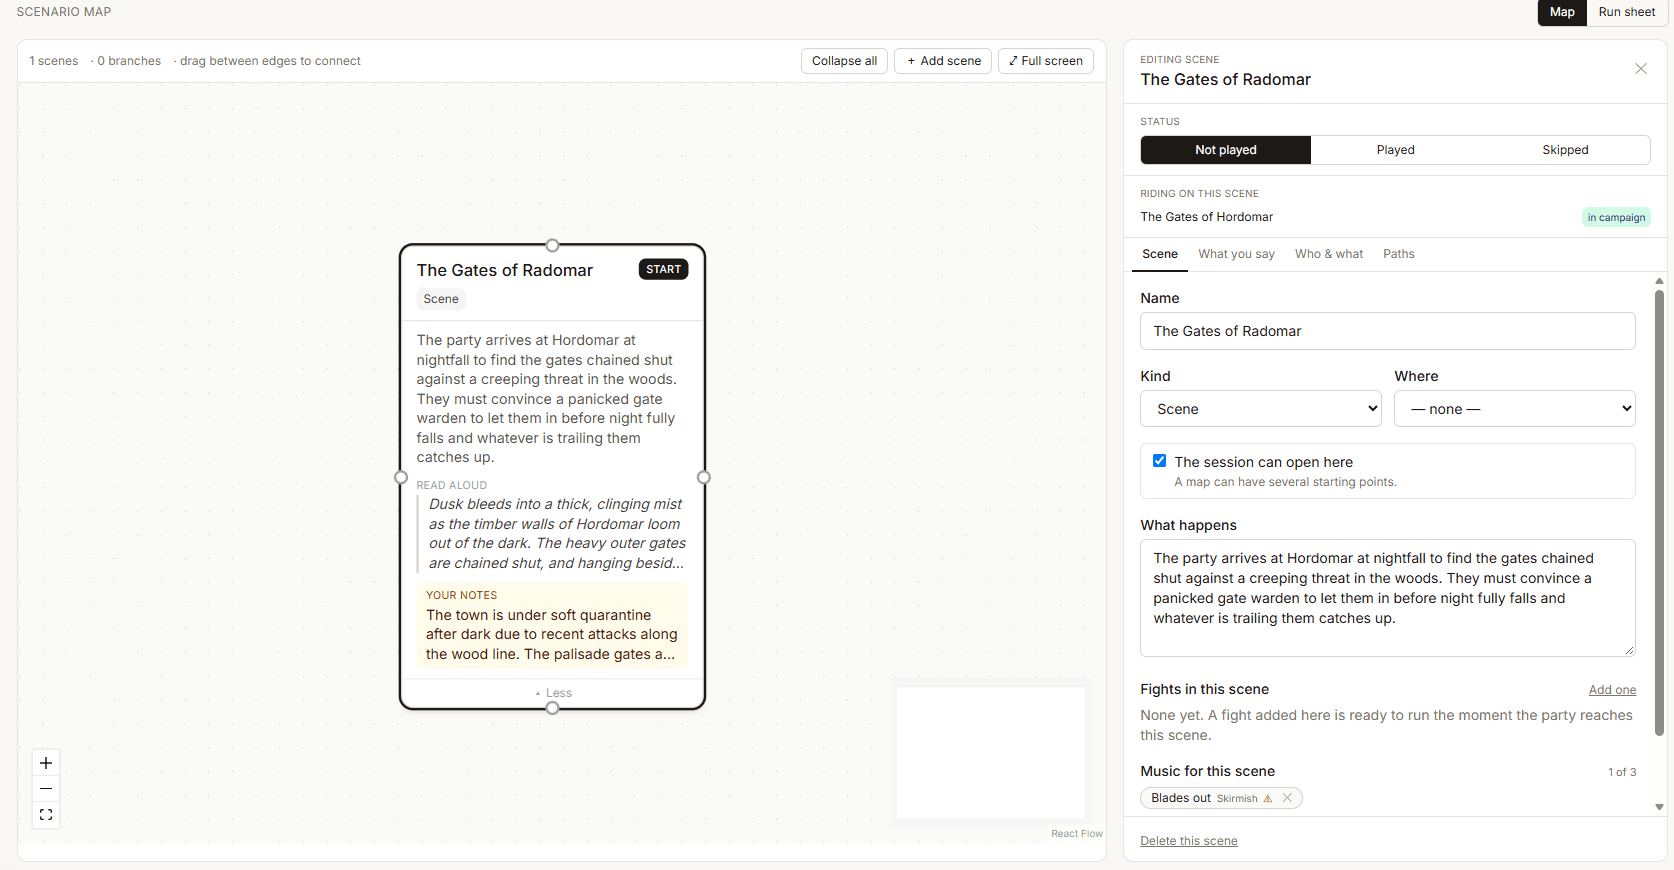Click the right connector handle of the scene card

(704, 477)
